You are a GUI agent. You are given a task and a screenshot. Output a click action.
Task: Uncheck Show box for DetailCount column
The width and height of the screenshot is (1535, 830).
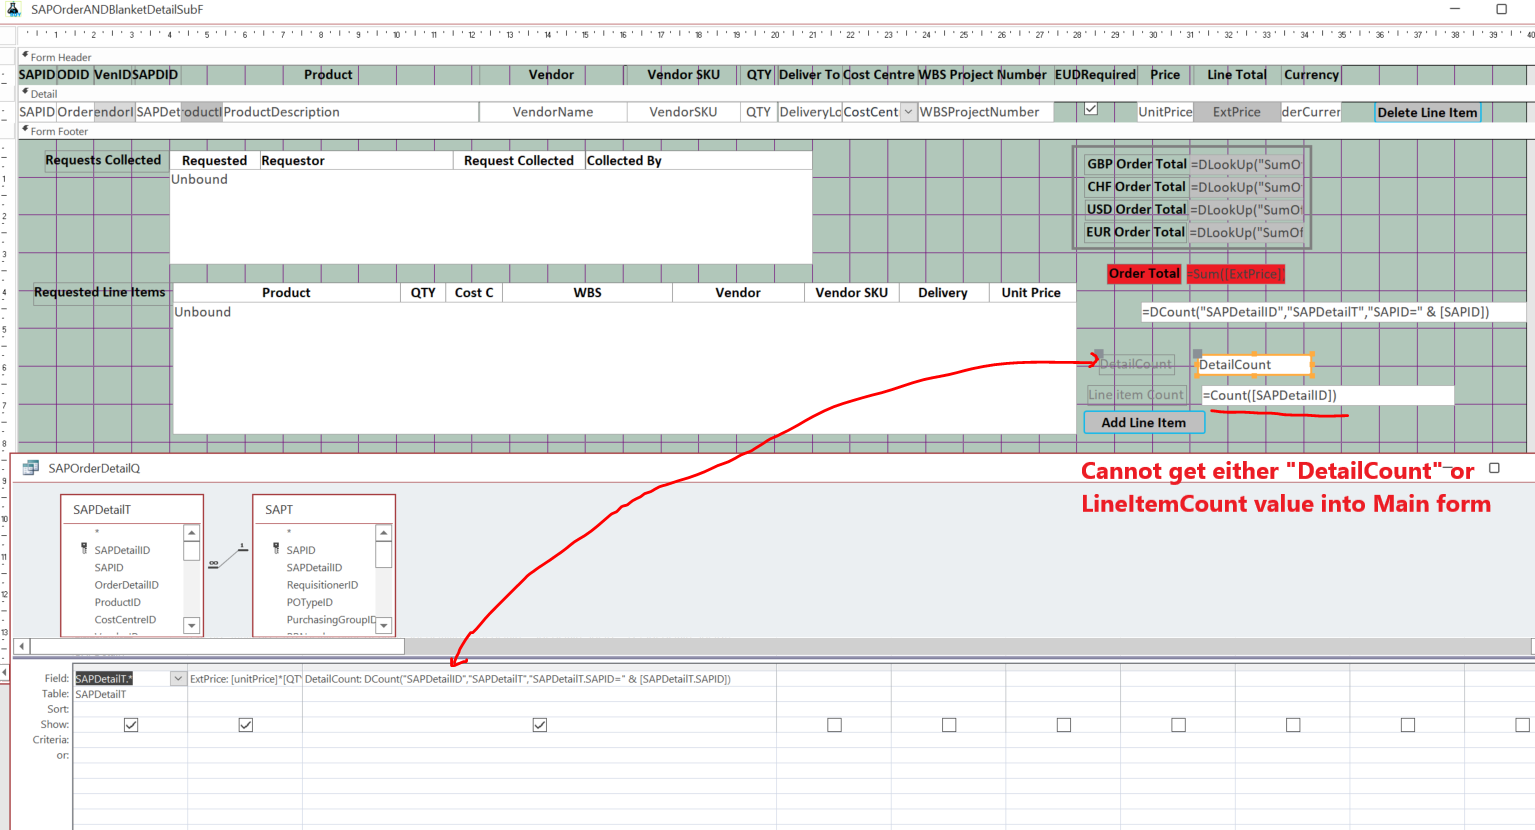click(540, 725)
